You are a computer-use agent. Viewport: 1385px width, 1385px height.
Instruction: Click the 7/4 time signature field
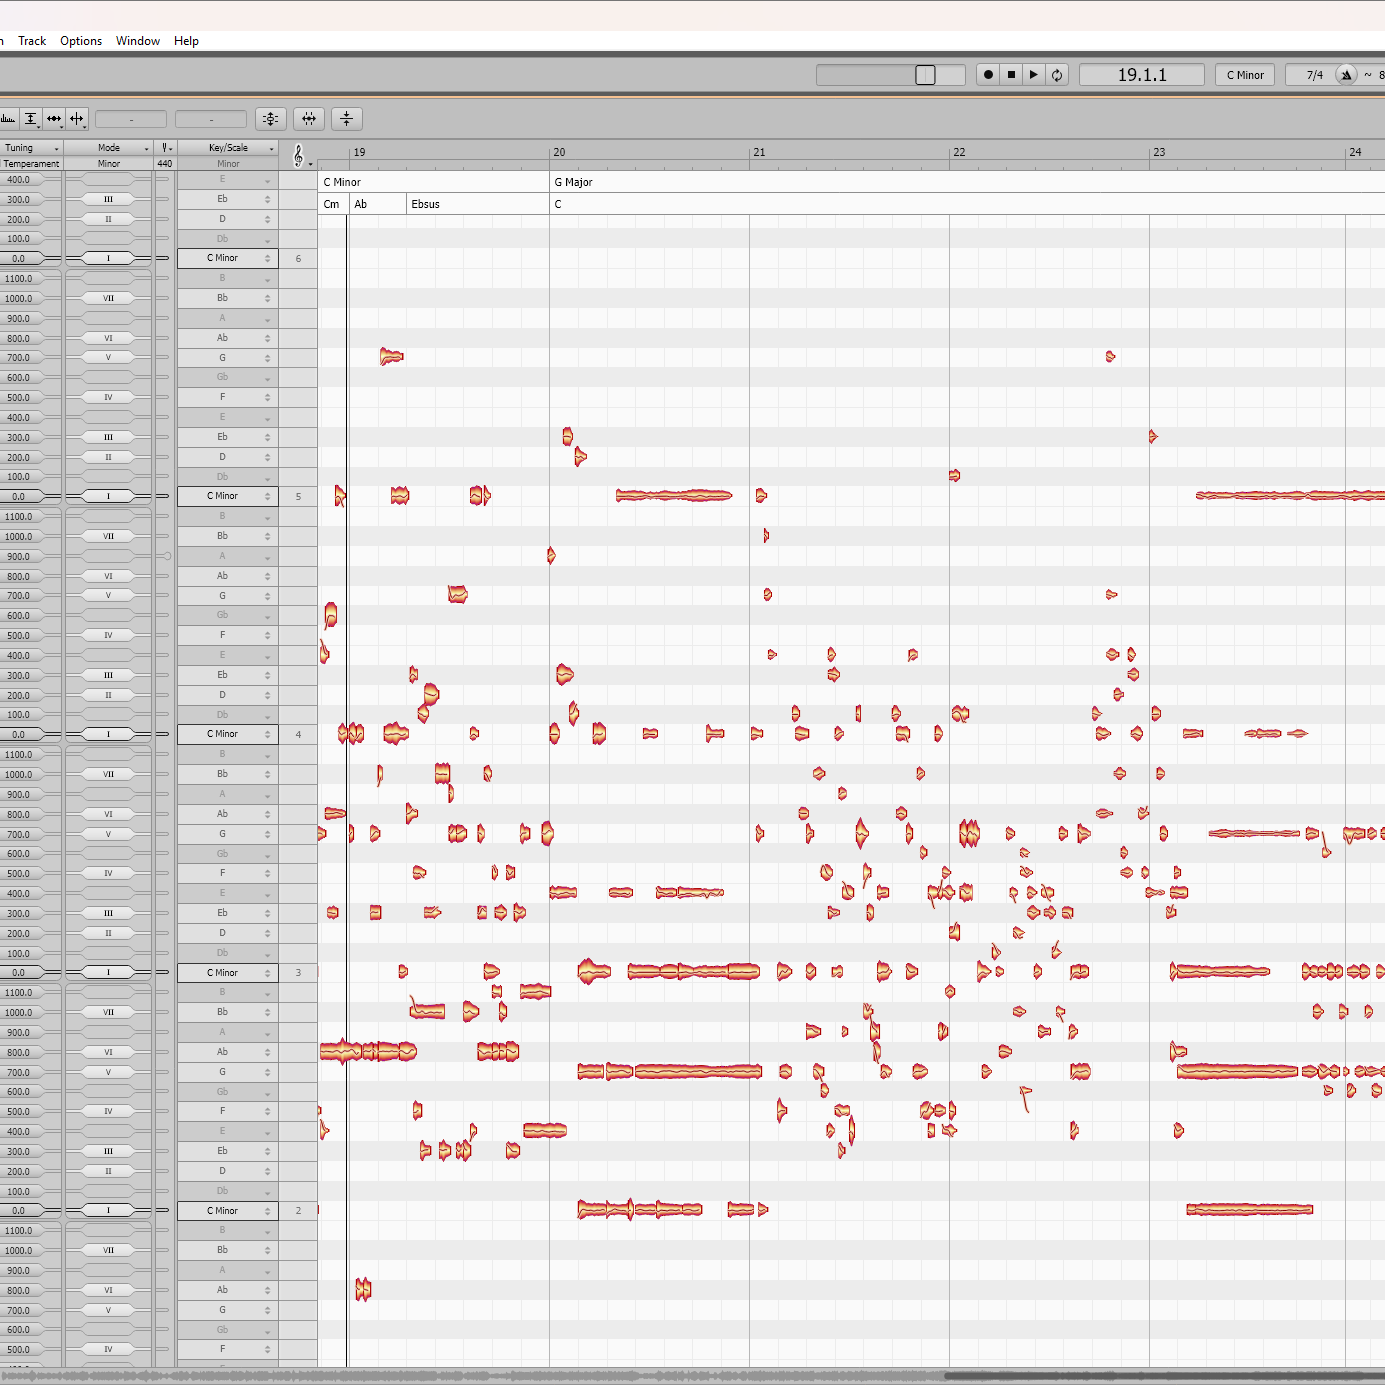click(1313, 75)
